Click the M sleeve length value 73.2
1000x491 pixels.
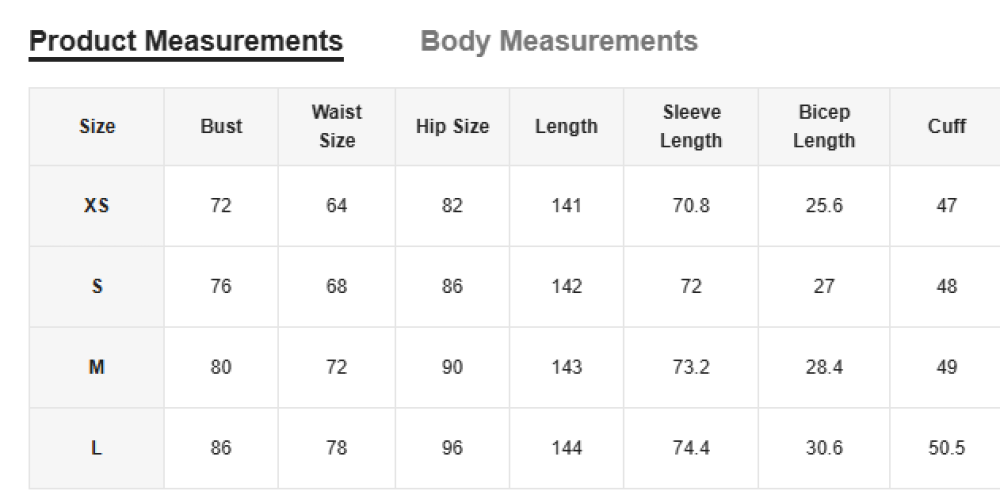691,368
